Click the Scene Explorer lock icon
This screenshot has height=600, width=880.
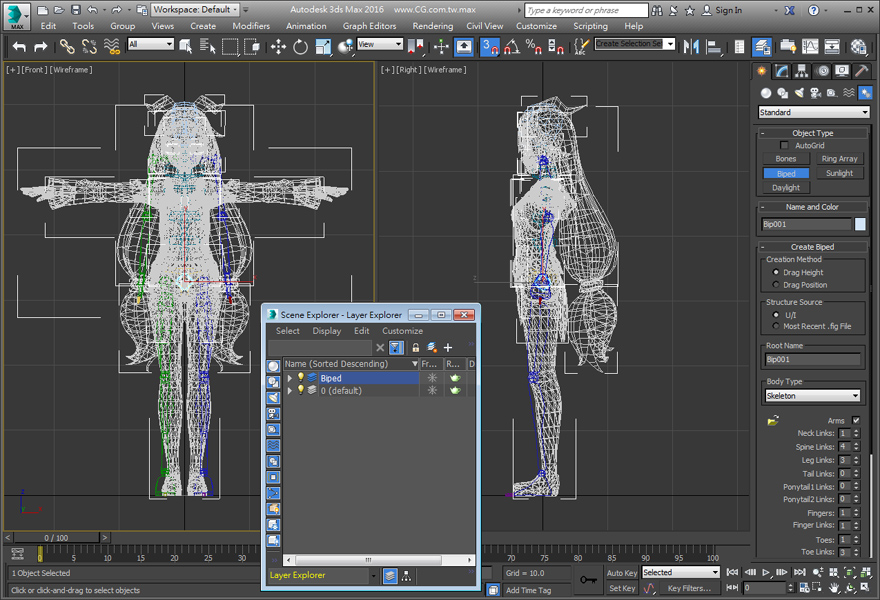click(416, 348)
